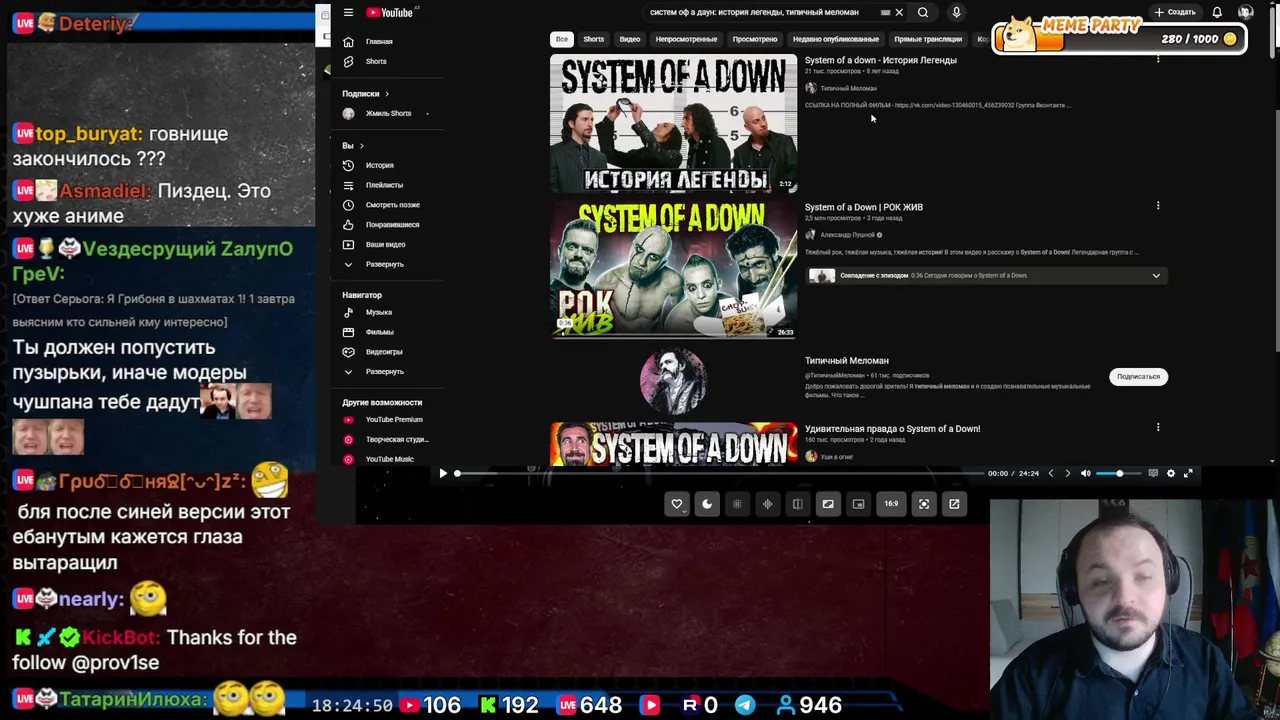The width and height of the screenshot is (1280, 720).
Task: Go to YouTube logo home page
Action: (389, 12)
